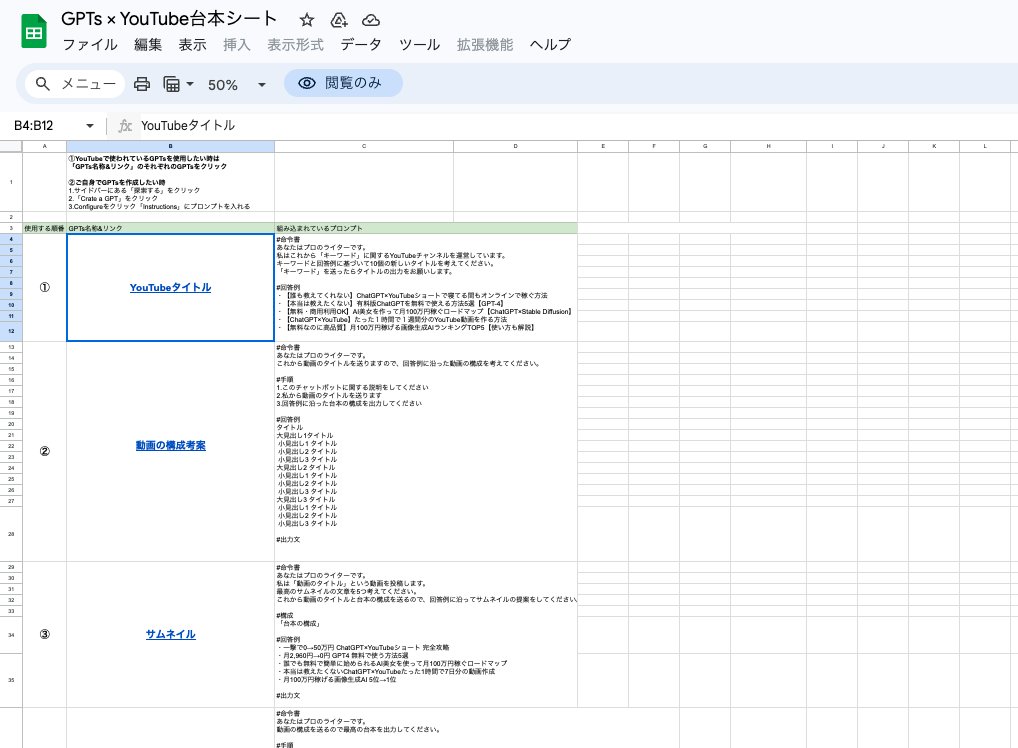Expand the name box dropdown arrow

[90, 126]
